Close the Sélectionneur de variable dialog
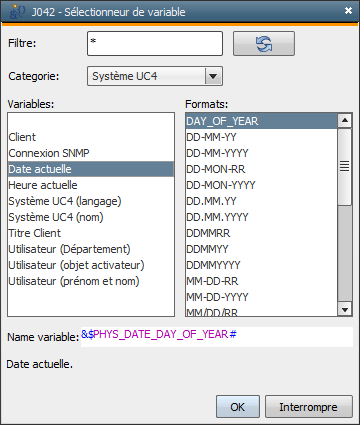Viewport: 360px width, 425px height. click(x=348, y=11)
